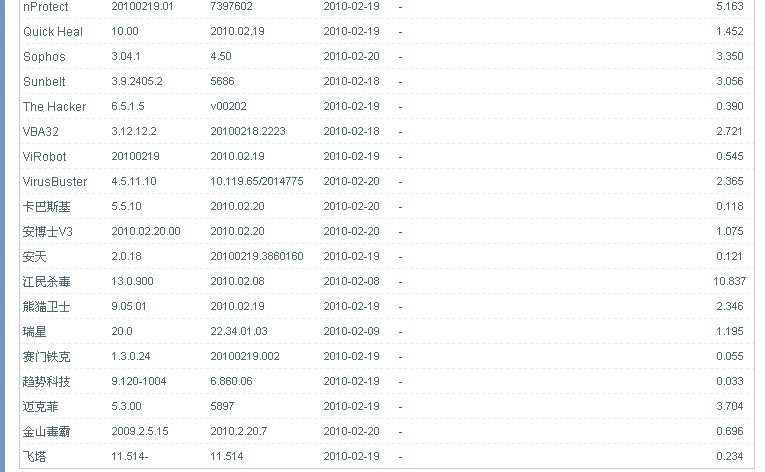The image size is (765, 472).
Task: Click 瑞星 signature version 22.34.01.03
Action: [x=239, y=331]
